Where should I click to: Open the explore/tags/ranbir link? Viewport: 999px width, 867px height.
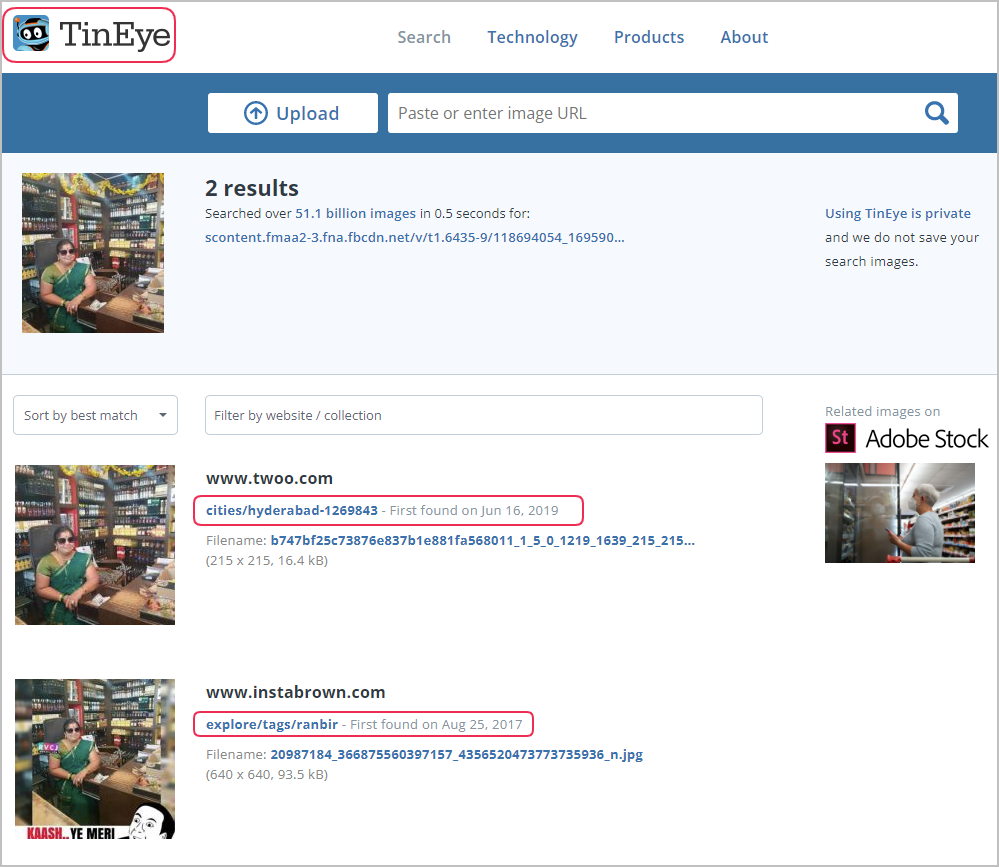point(271,724)
